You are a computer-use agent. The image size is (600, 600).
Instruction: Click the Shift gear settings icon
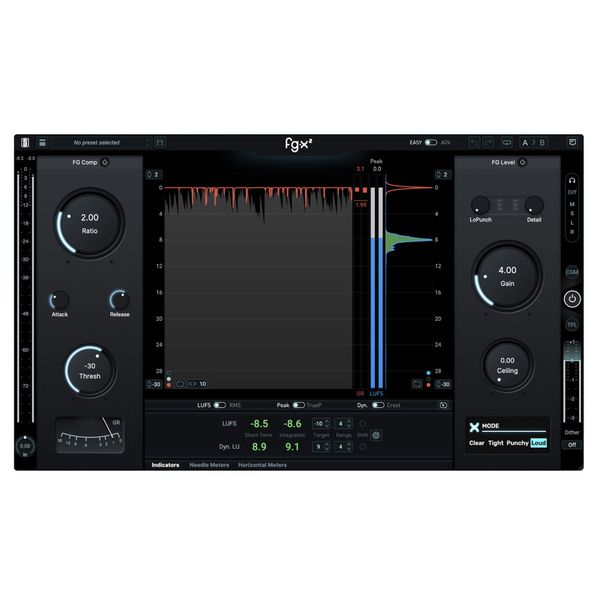[x=376, y=435]
